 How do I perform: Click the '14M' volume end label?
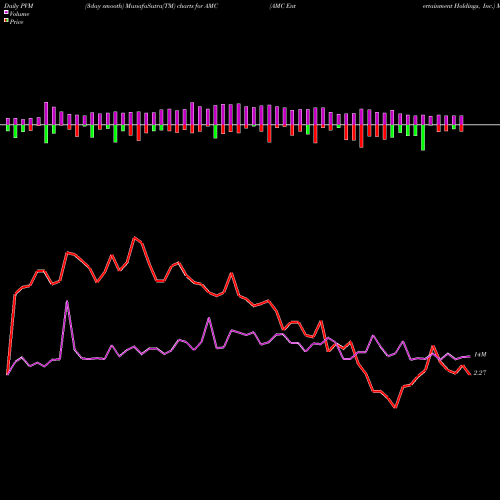[x=480, y=355]
